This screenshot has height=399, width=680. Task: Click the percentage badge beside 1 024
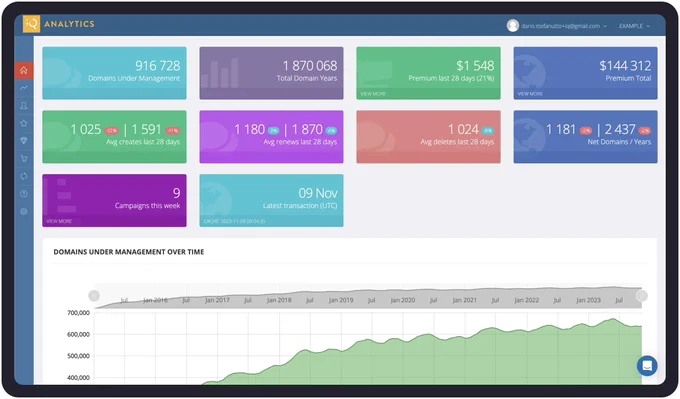487,131
